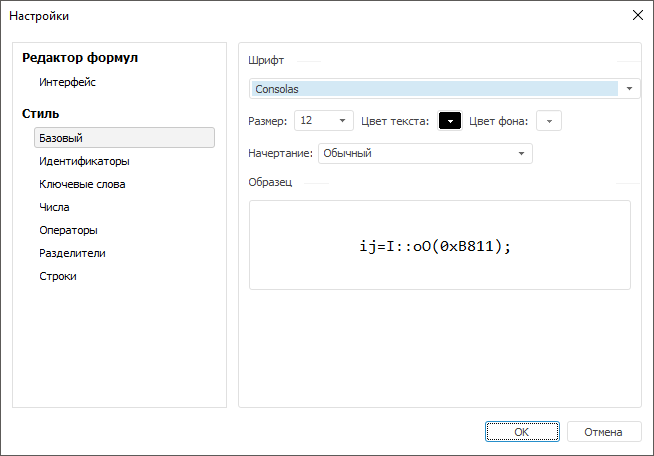
Task: Select the Числа style item
Action: (54, 207)
